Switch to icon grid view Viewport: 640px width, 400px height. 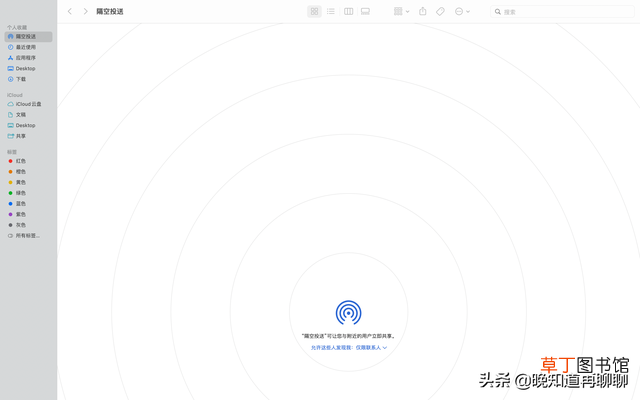[314, 11]
